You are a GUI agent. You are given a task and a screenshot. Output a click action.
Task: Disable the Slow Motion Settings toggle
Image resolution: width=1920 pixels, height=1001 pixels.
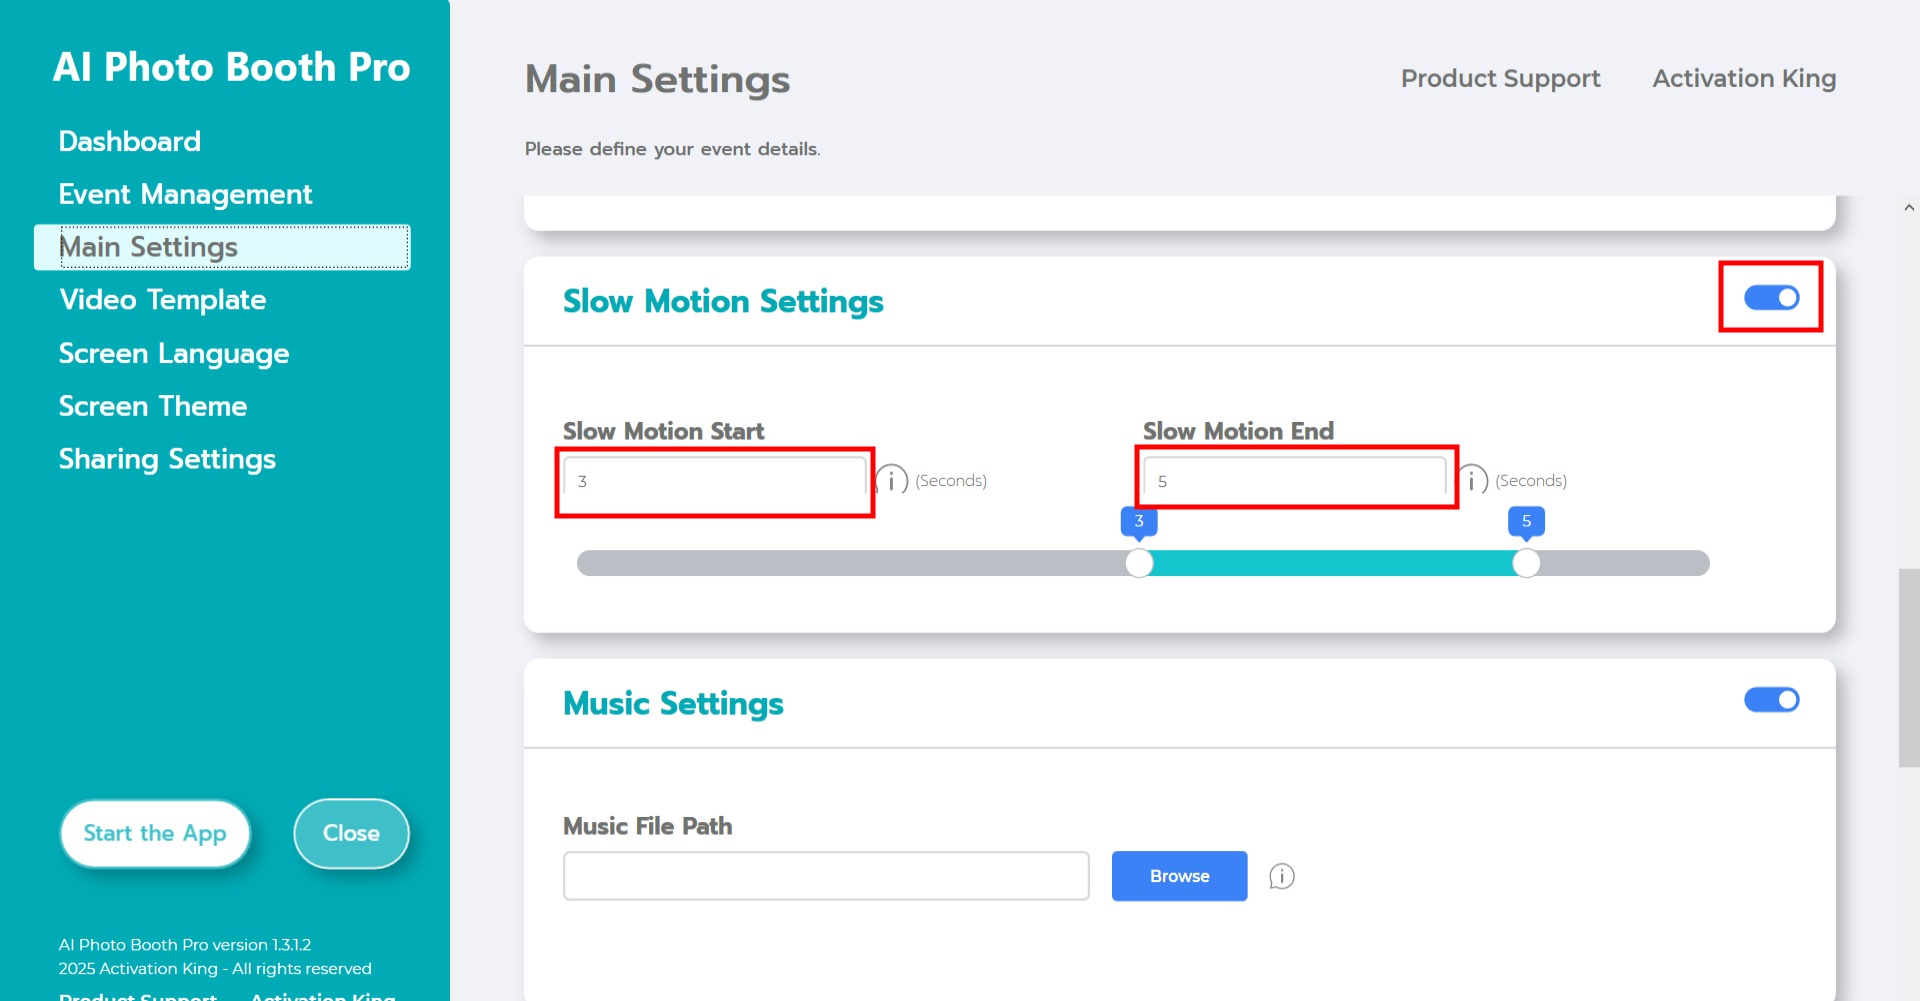(1771, 298)
